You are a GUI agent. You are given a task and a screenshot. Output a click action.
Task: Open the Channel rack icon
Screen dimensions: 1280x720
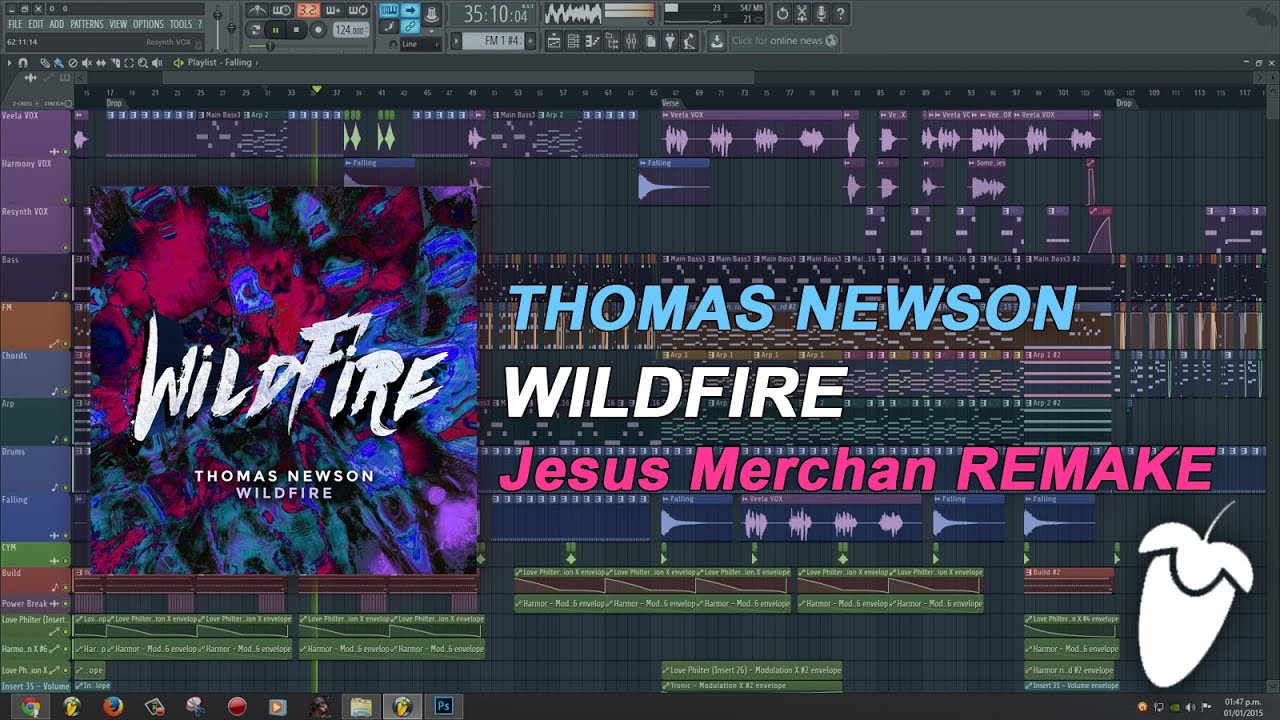[x=573, y=41]
